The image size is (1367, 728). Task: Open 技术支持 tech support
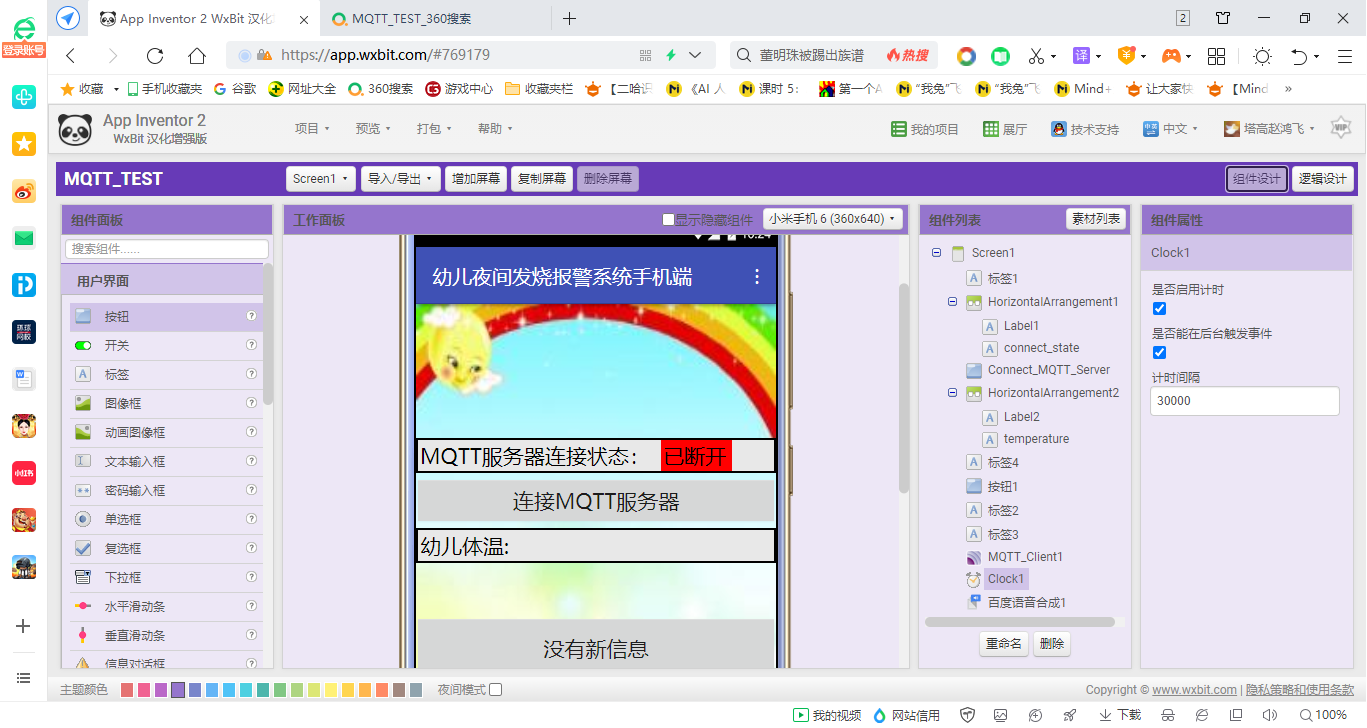[1085, 129]
